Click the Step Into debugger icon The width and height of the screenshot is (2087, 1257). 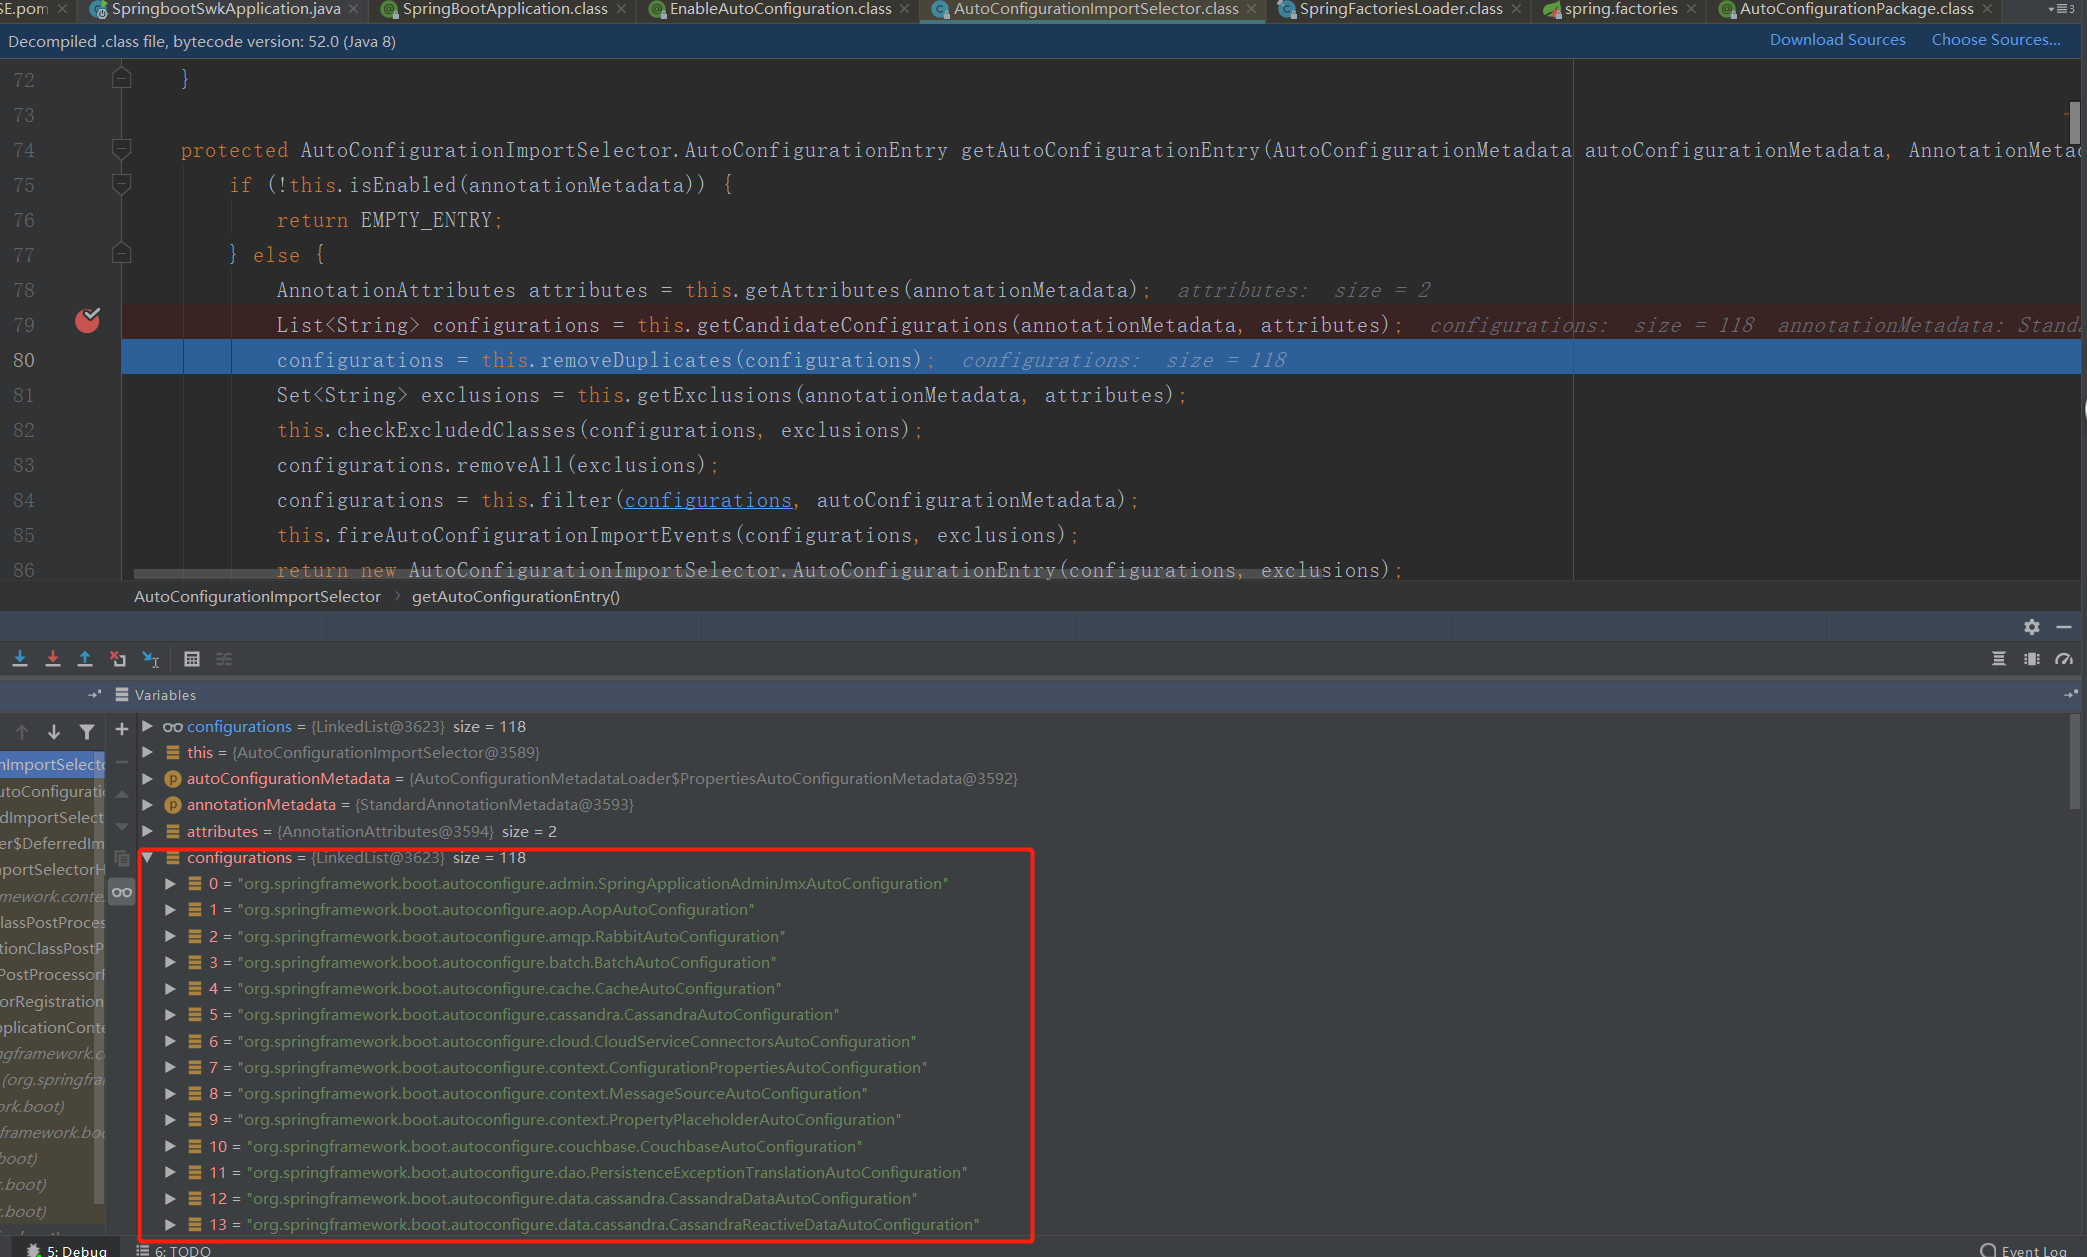click(20, 659)
